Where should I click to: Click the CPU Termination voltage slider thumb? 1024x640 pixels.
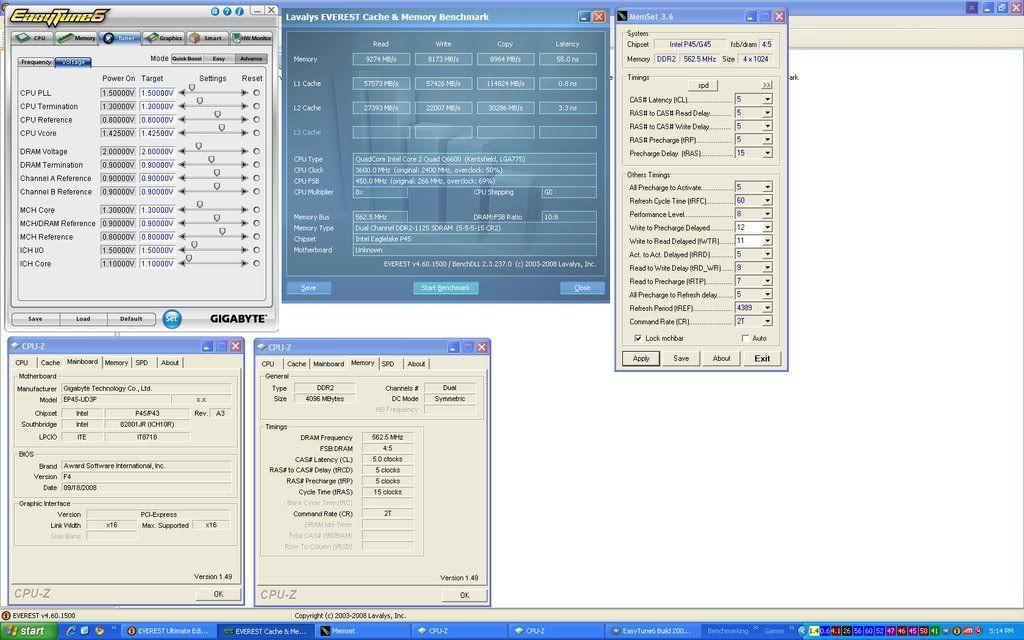pos(200,101)
